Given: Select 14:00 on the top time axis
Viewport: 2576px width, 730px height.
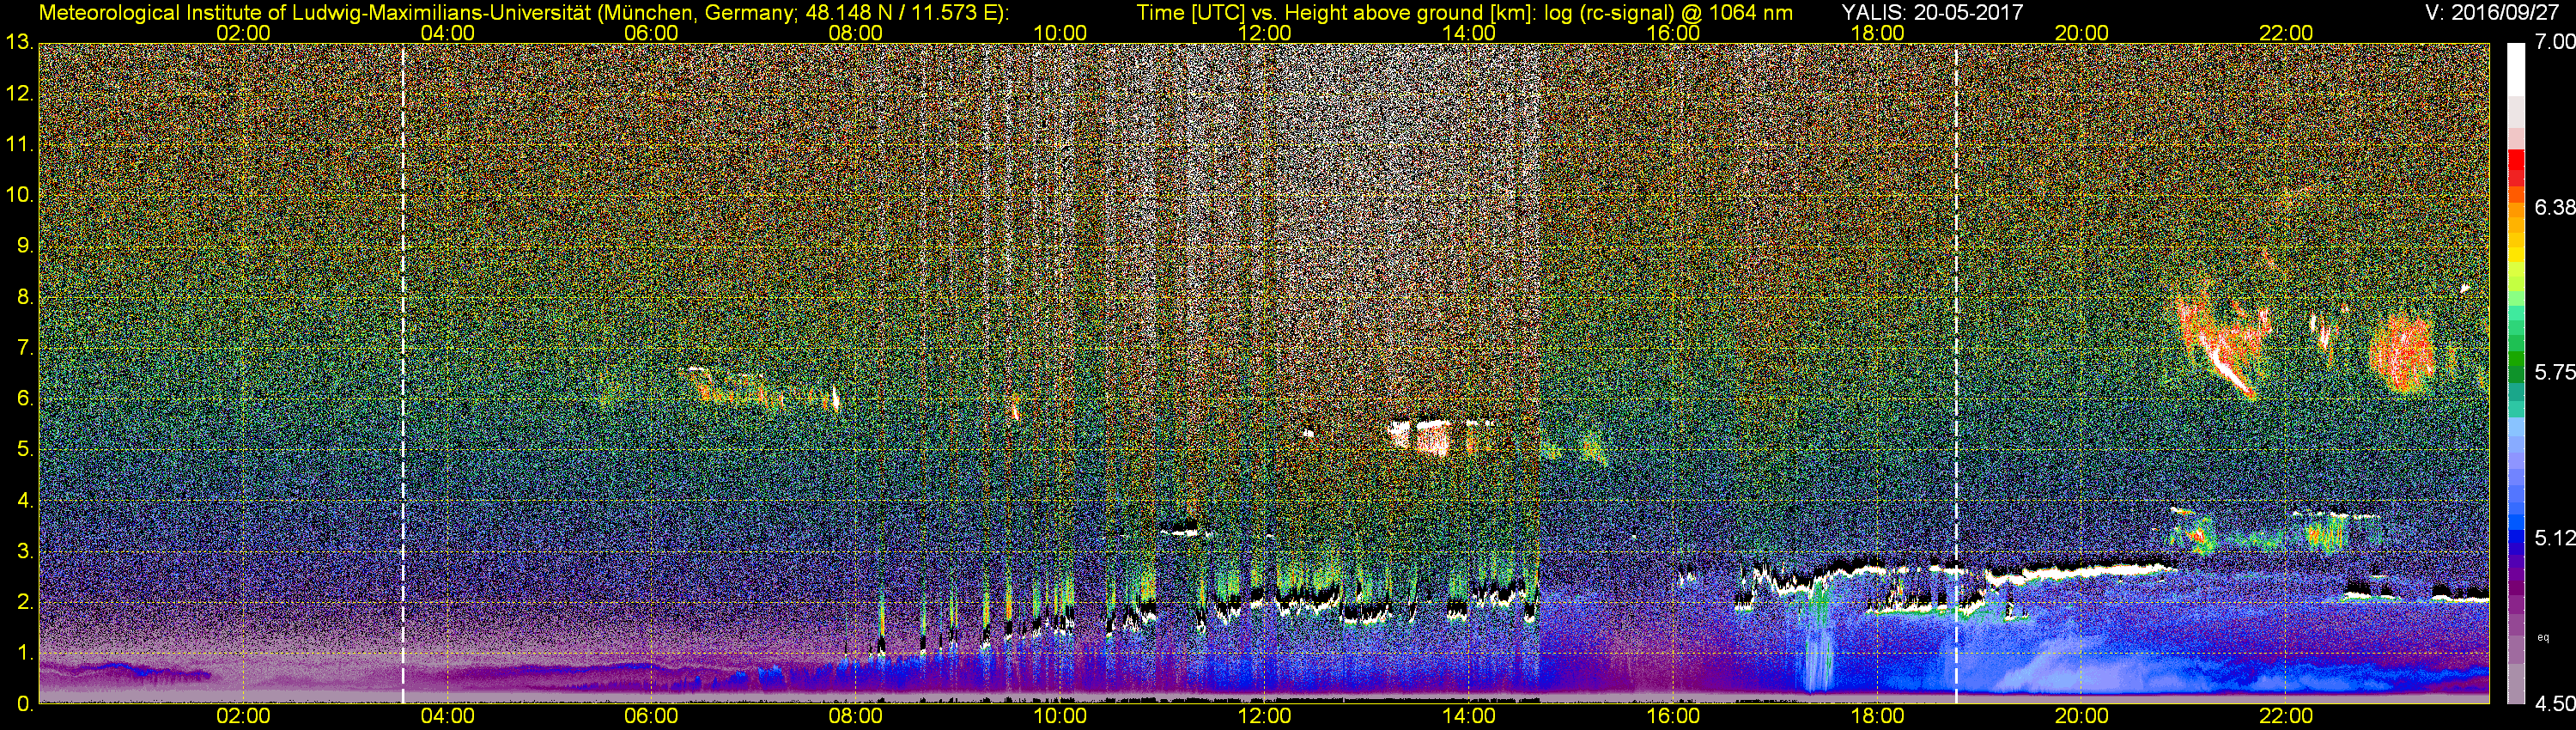Looking at the screenshot, I should click(1469, 33).
